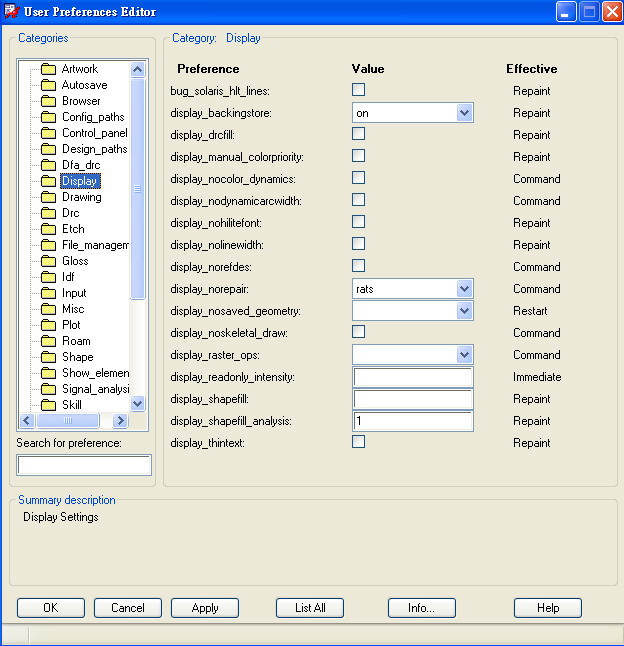Click the Design_paths folder icon
624x646 pixels.
48,149
